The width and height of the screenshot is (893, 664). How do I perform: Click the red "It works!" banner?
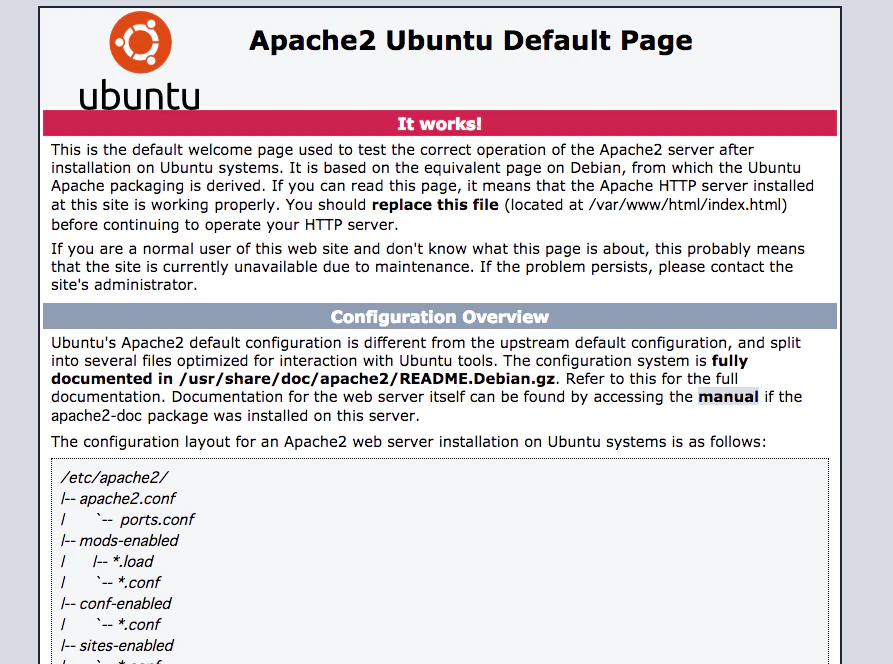click(x=440, y=123)
